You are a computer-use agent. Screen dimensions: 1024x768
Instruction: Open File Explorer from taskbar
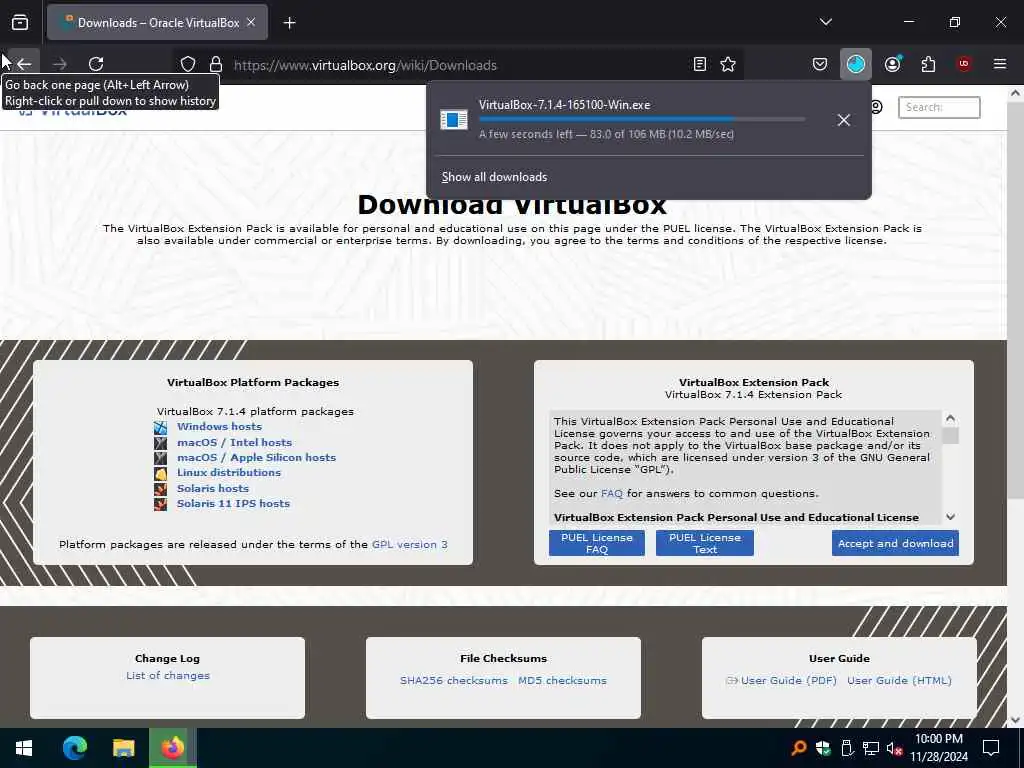(123, 748)
